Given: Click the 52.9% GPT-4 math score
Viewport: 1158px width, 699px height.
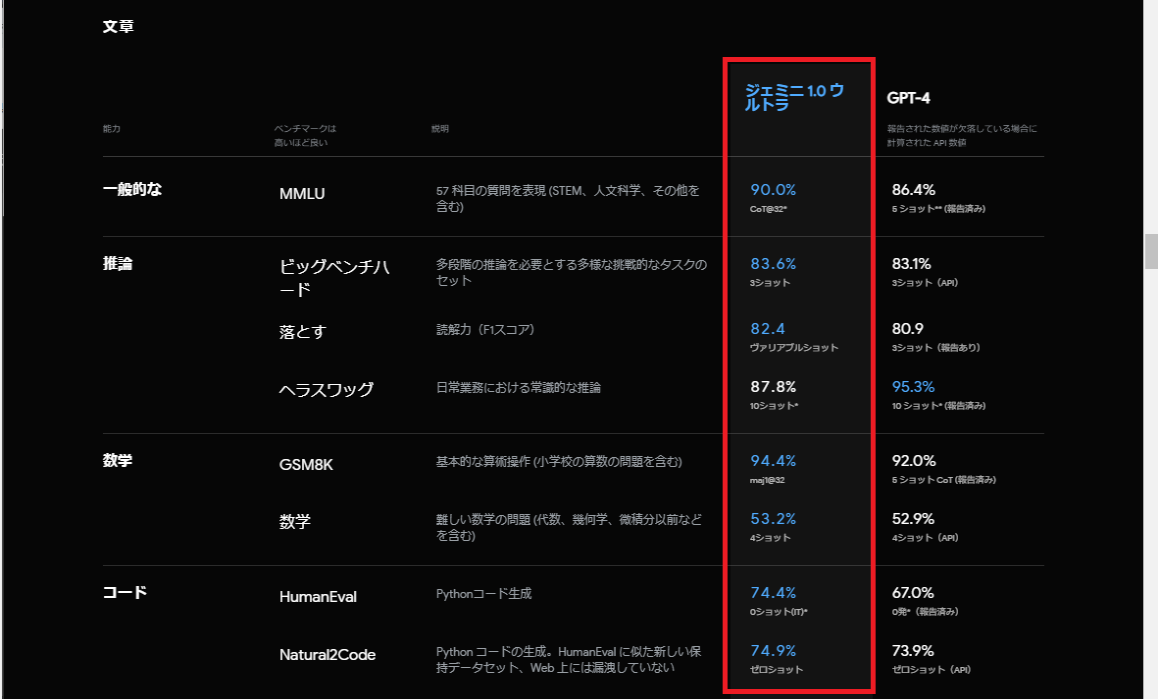Looking at the screenshot, I should tap(914, 519).
